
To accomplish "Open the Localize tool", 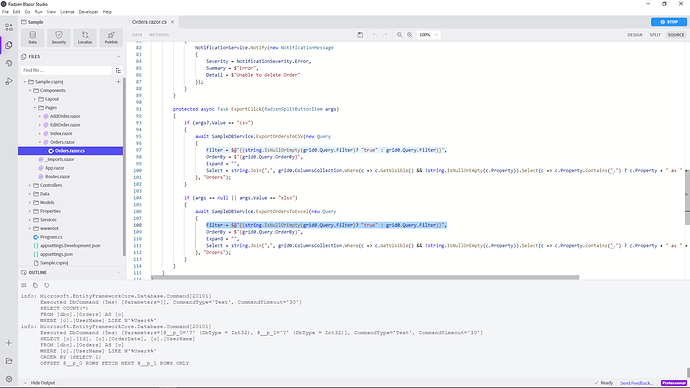I will (85, 37).
